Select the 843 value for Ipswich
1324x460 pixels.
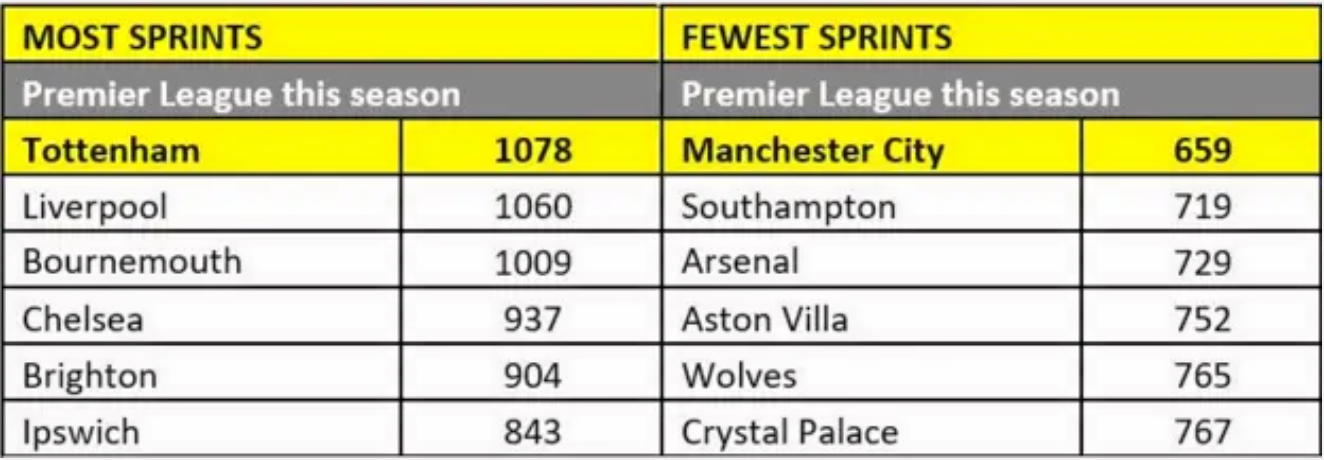[534, 432]
